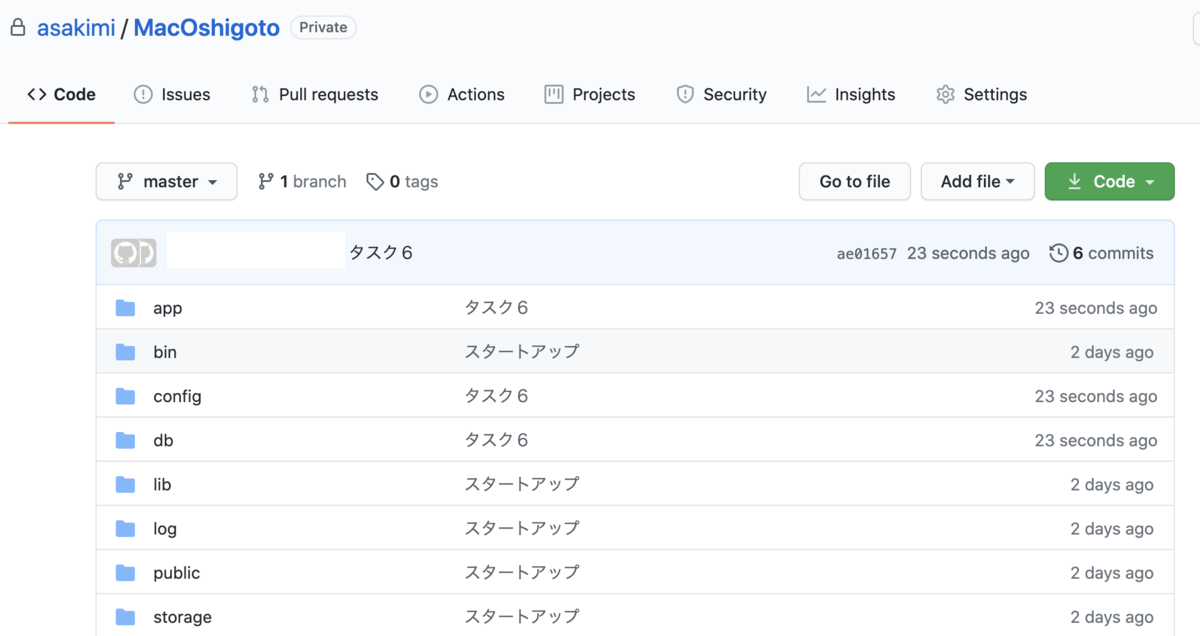Click the Insights graph icon

816,94
